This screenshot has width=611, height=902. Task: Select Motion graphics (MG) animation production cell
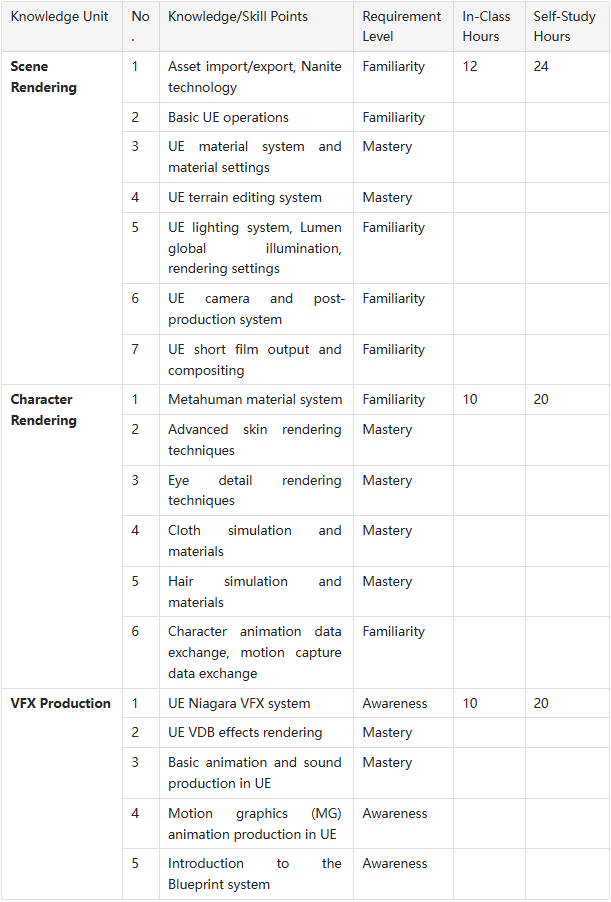[x=256, y=824]
